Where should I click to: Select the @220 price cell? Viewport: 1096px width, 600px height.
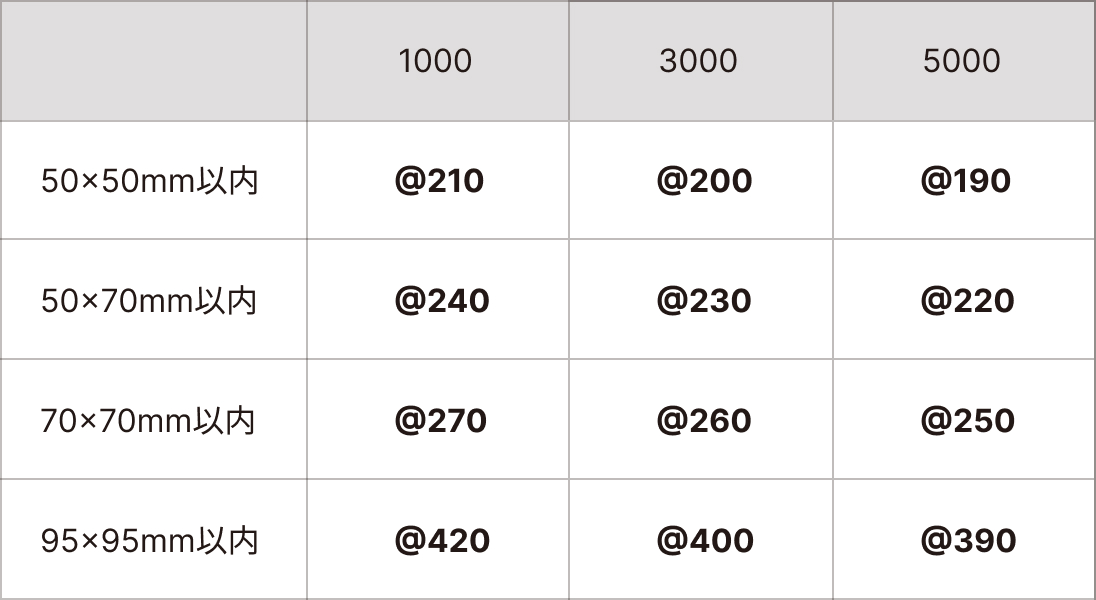point(967,301)
